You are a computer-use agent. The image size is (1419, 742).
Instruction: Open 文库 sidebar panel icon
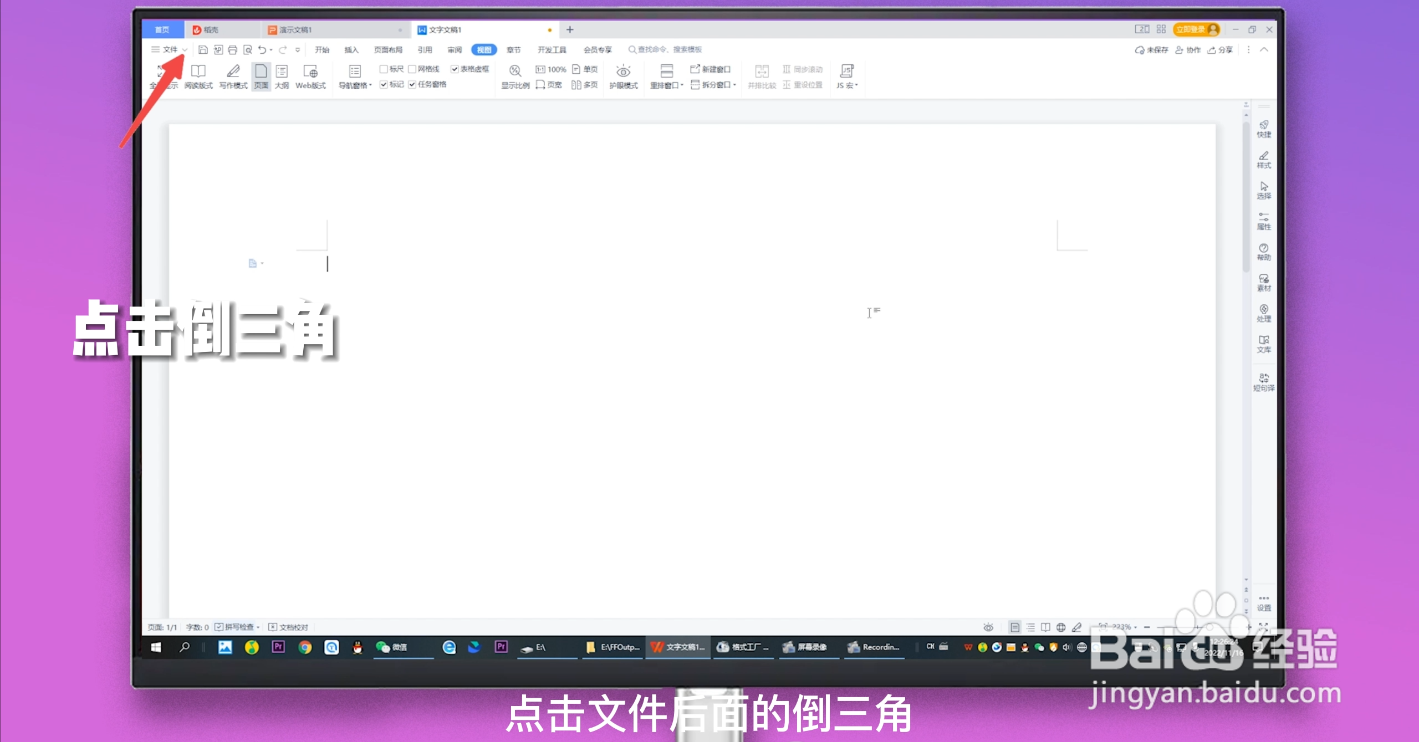point(1264,344)
